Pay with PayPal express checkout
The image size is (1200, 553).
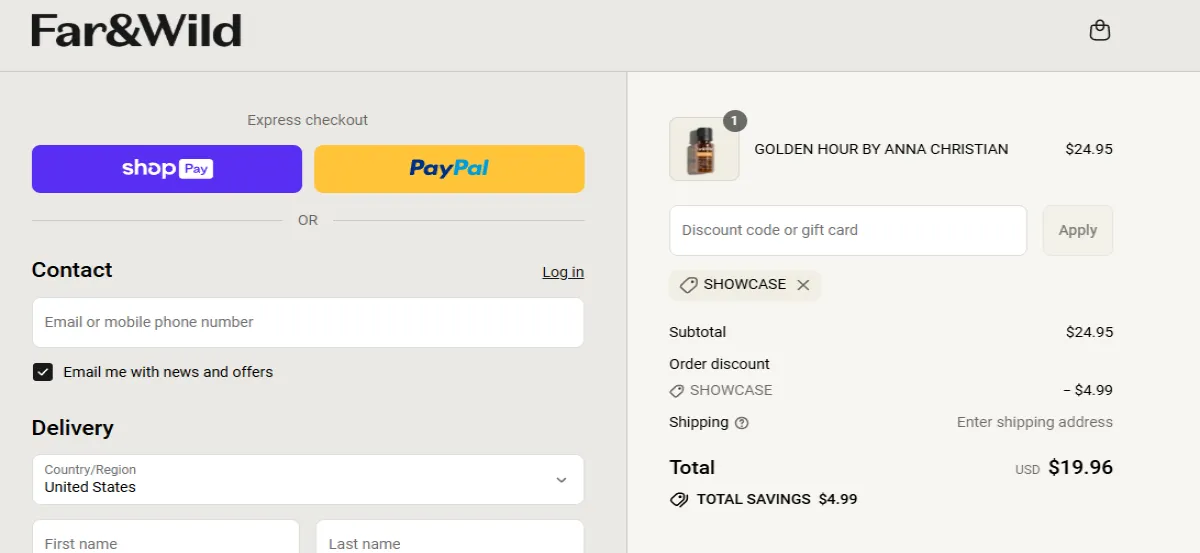449,169
